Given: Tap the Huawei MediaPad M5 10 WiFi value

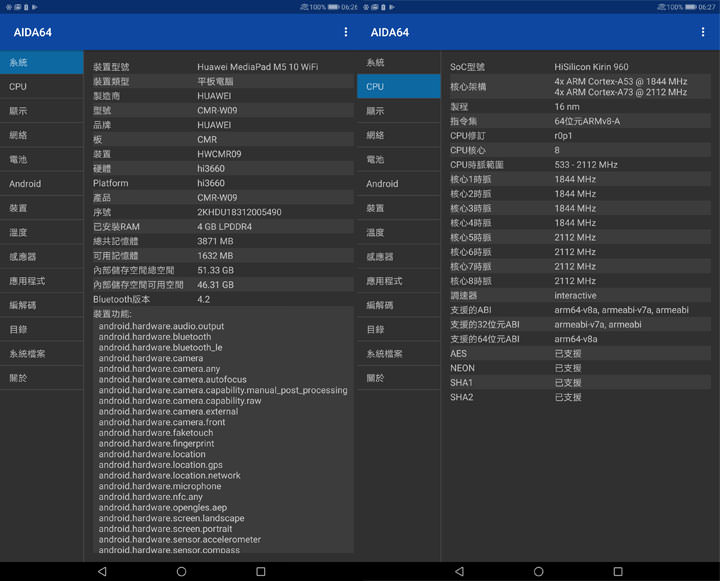Looking at the screenshot, I should click(x=258, y=67).
